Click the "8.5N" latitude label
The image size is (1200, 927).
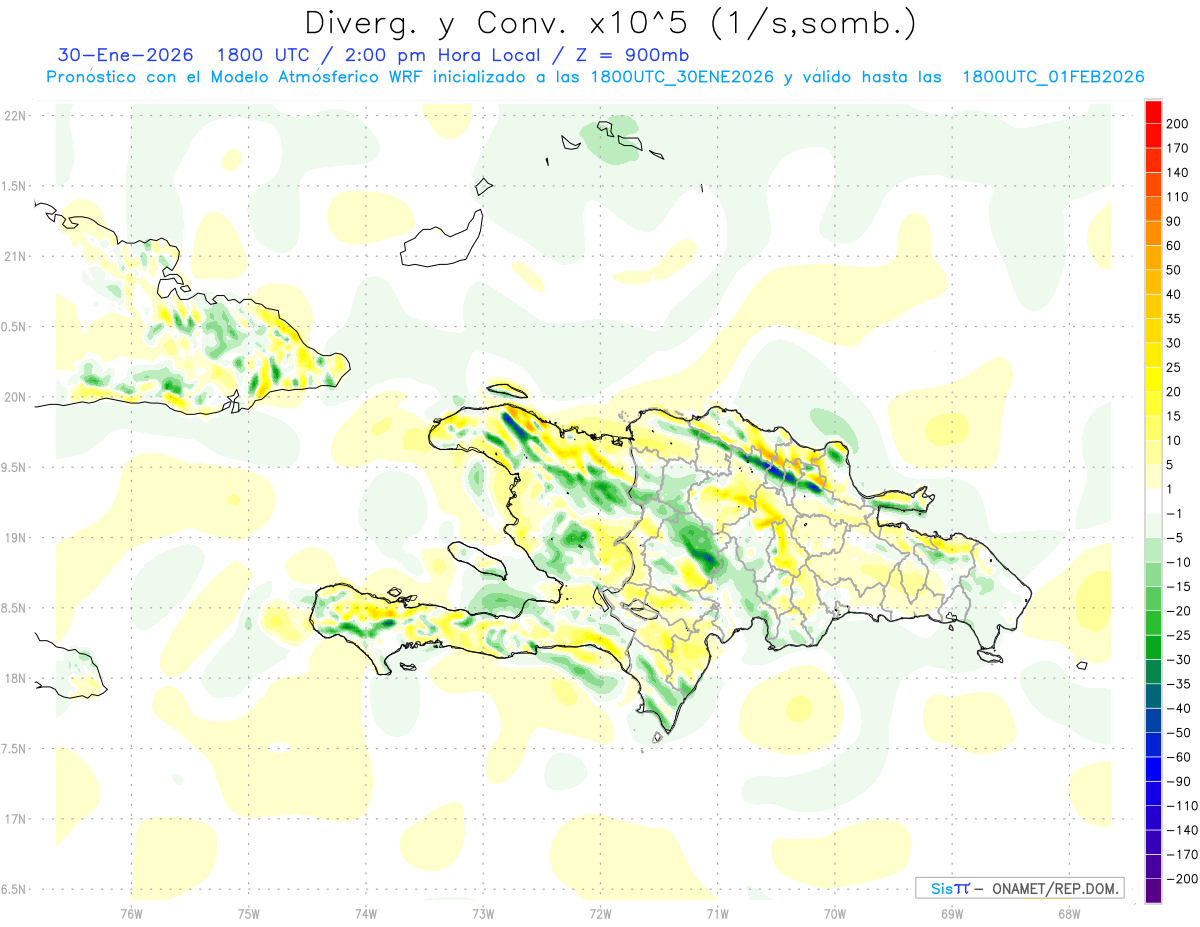(x=15, y=608)
